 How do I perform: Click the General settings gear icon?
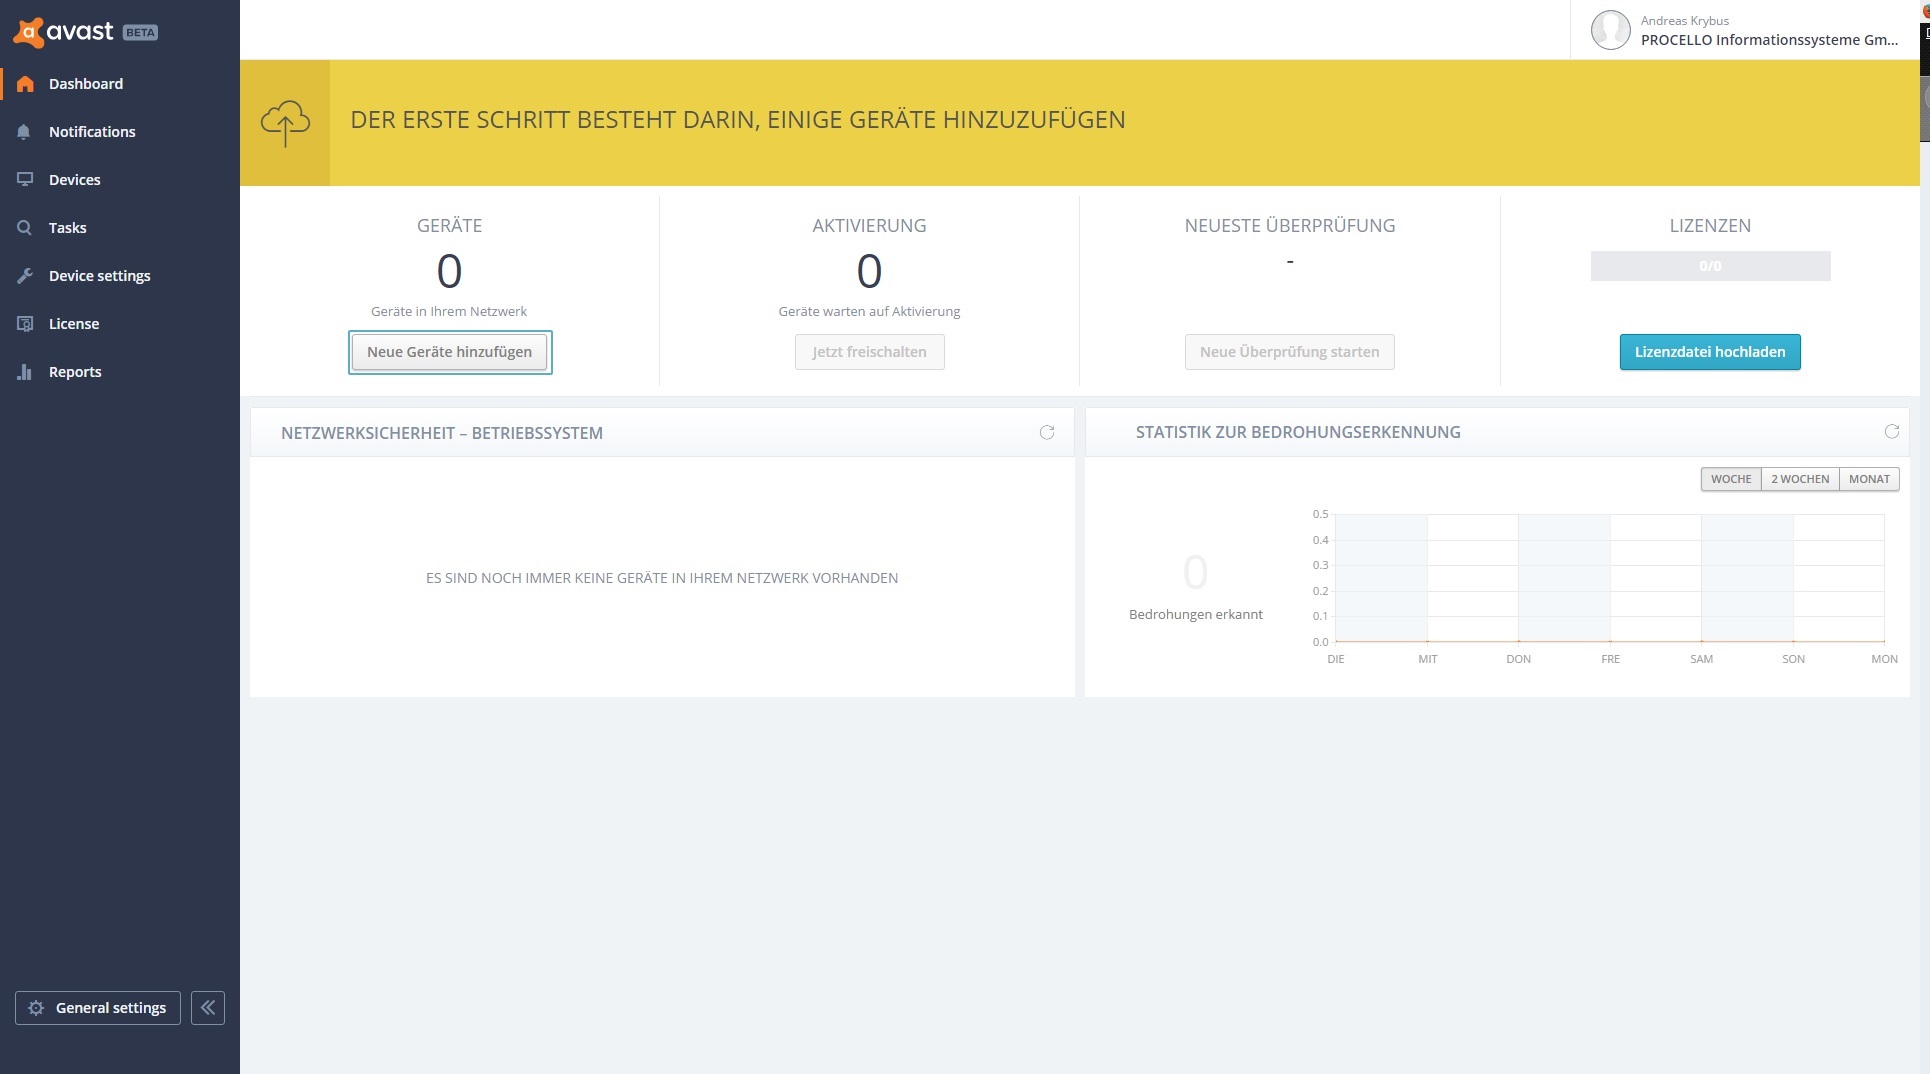[36, 1008]
